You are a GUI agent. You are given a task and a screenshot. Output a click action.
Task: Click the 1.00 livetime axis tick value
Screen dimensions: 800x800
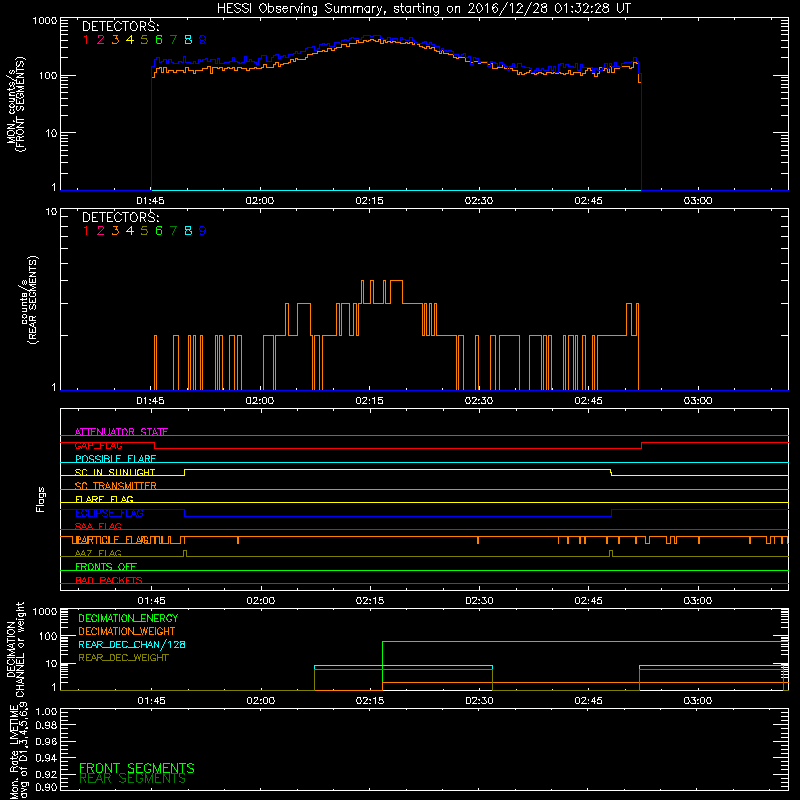(46, 712)
